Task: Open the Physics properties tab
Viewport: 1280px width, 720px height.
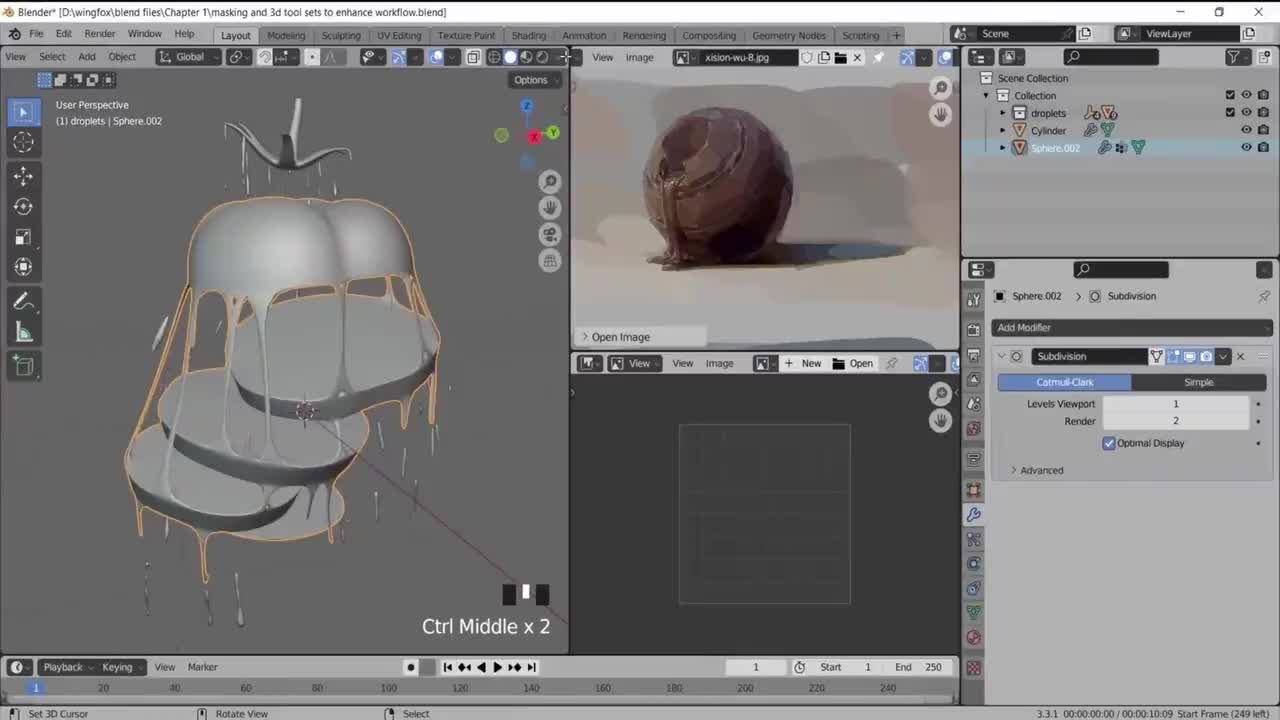Action: tap(974, 563)
